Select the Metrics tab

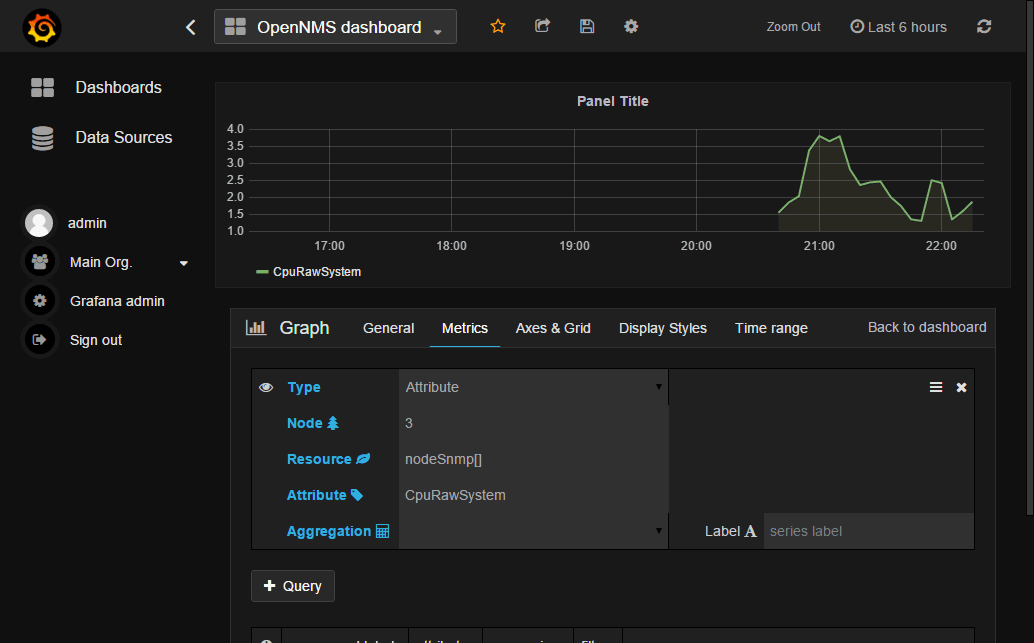[465, 328]
